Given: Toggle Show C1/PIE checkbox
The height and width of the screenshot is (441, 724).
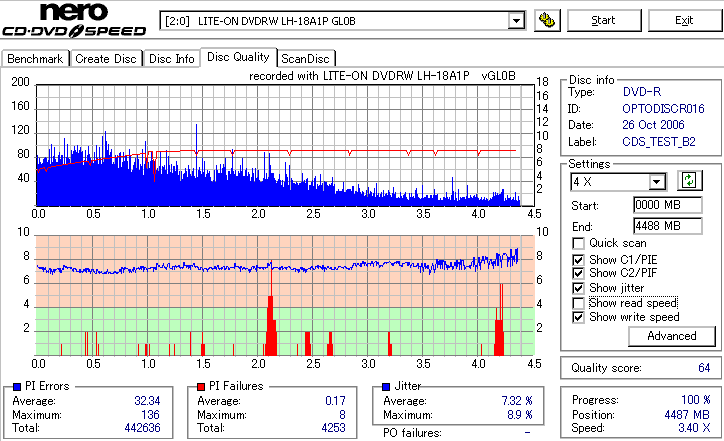Looking at the screenshot, I should 578,260.
